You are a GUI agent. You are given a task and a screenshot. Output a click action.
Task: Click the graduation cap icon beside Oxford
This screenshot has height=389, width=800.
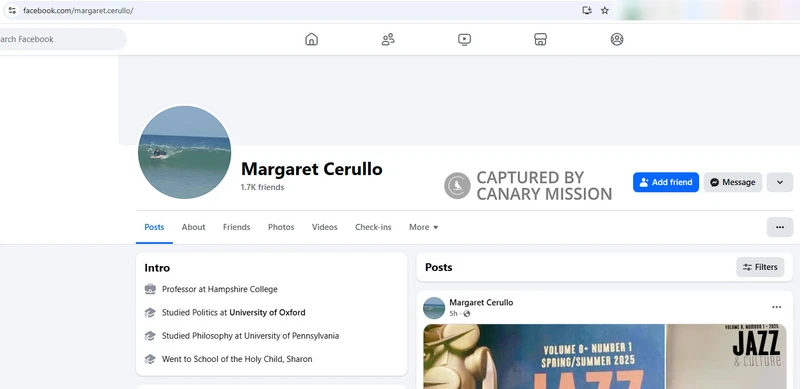coord(150,312)
